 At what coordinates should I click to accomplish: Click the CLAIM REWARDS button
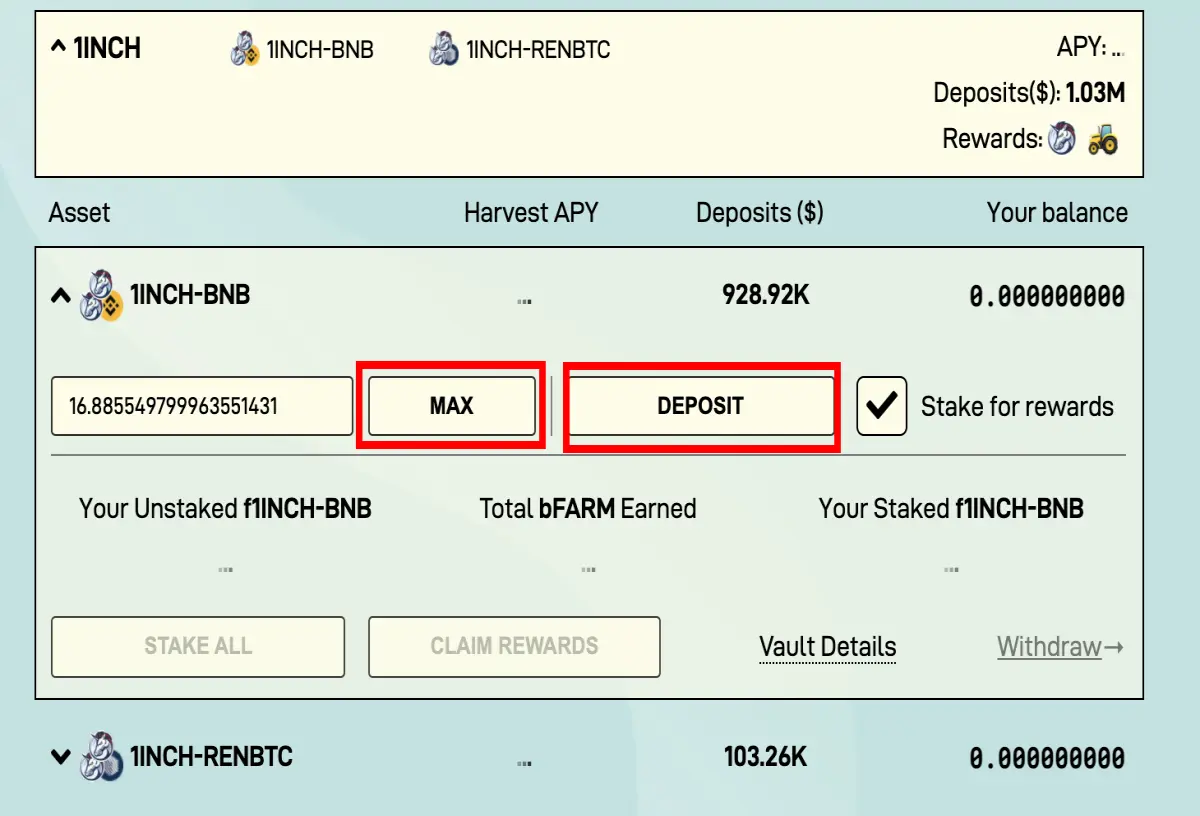(x=514, y=646)
